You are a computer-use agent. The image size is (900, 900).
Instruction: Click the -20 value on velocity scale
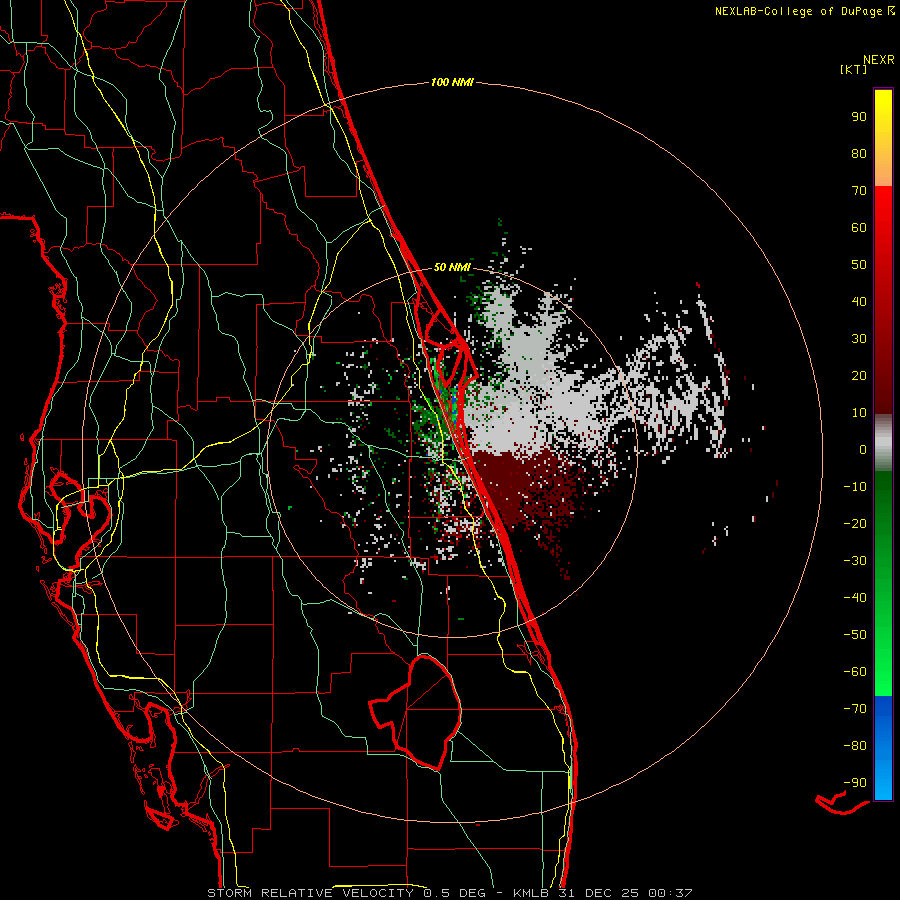(x=855, y=524)
